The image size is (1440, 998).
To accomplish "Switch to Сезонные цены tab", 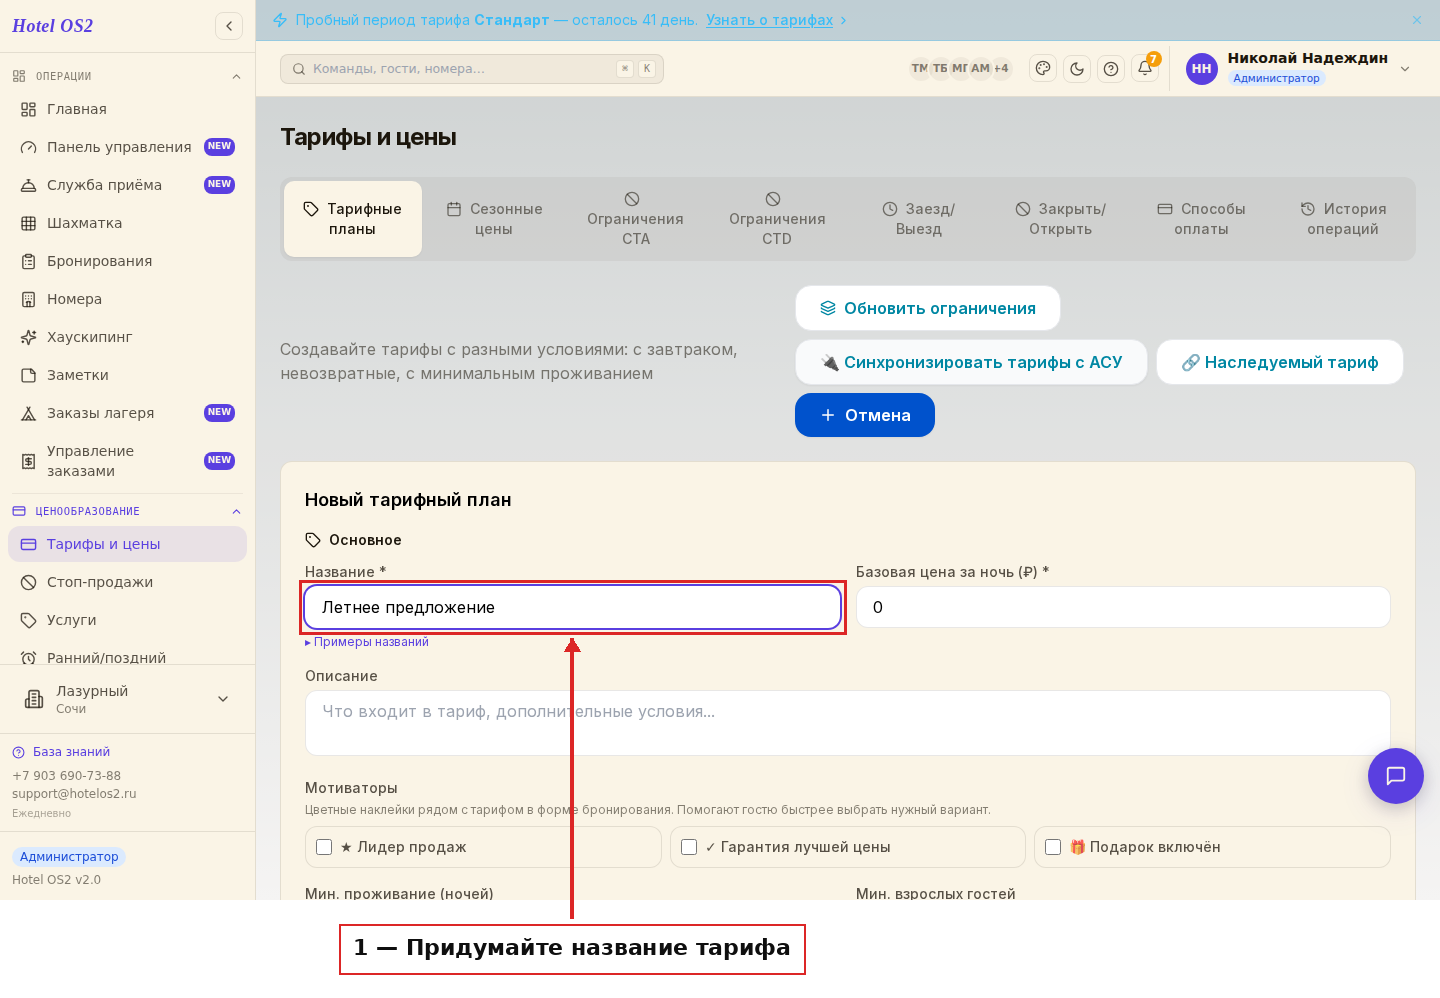I will [494, 219].
